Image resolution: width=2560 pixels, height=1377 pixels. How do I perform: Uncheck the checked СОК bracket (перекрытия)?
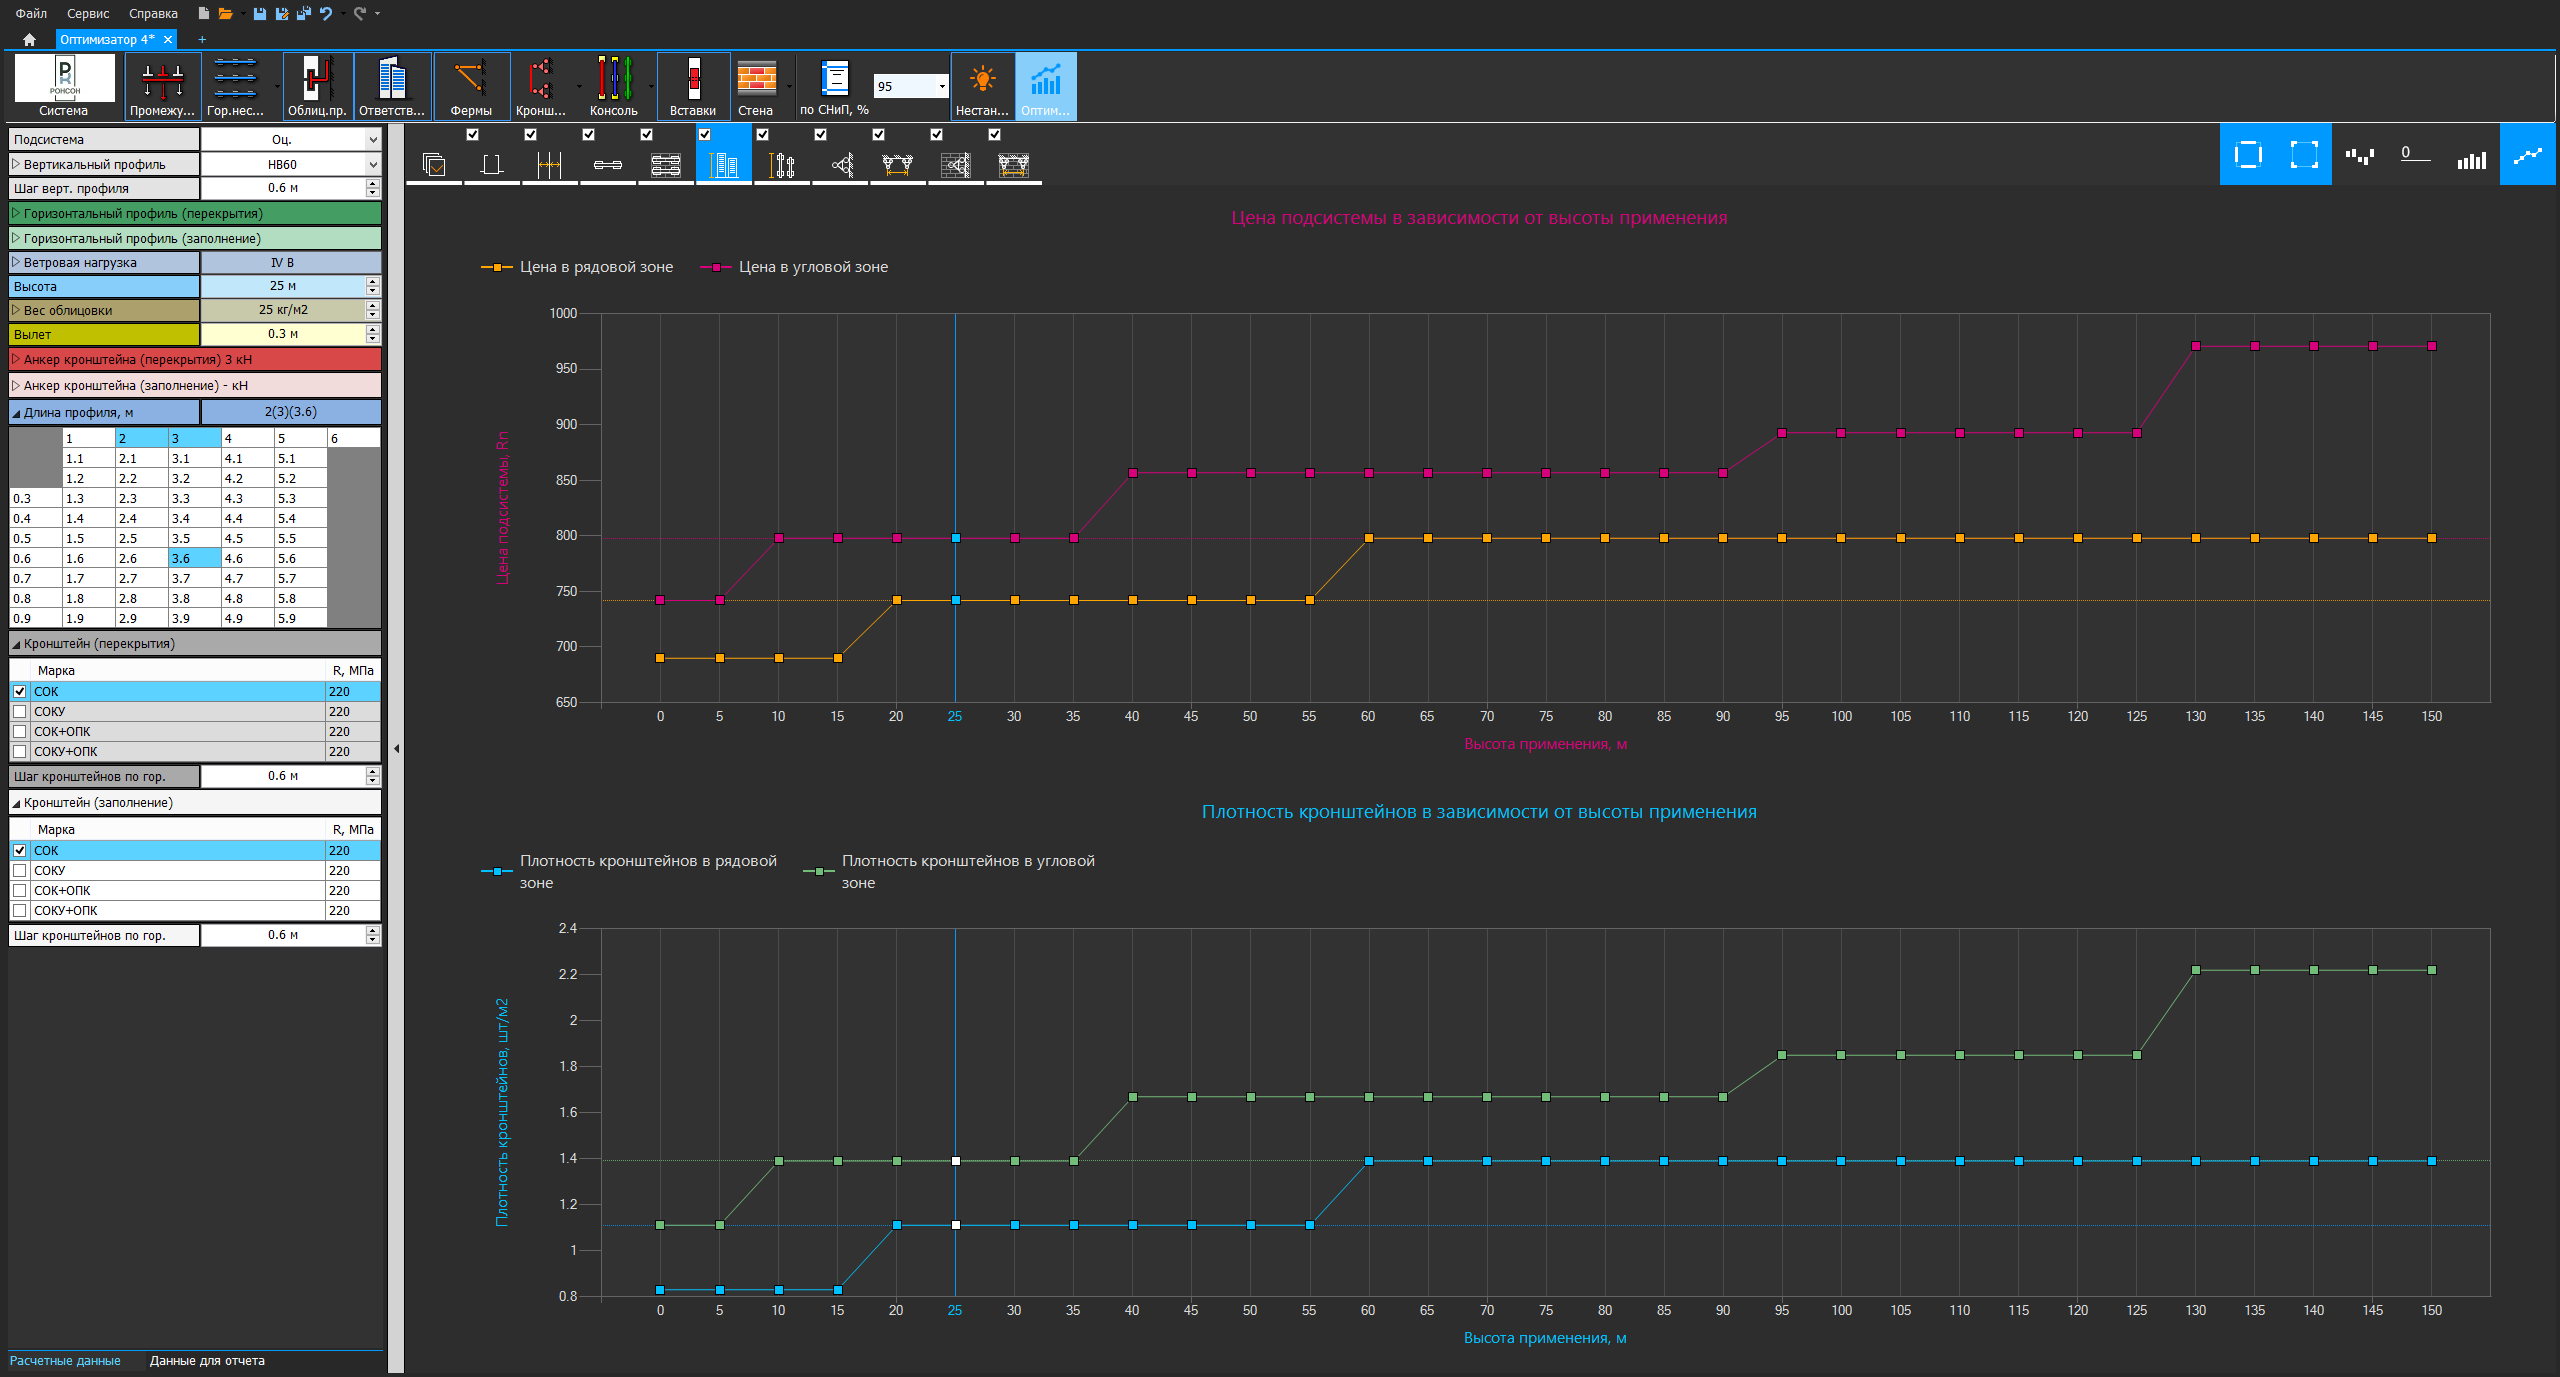[x=20, y=692]
